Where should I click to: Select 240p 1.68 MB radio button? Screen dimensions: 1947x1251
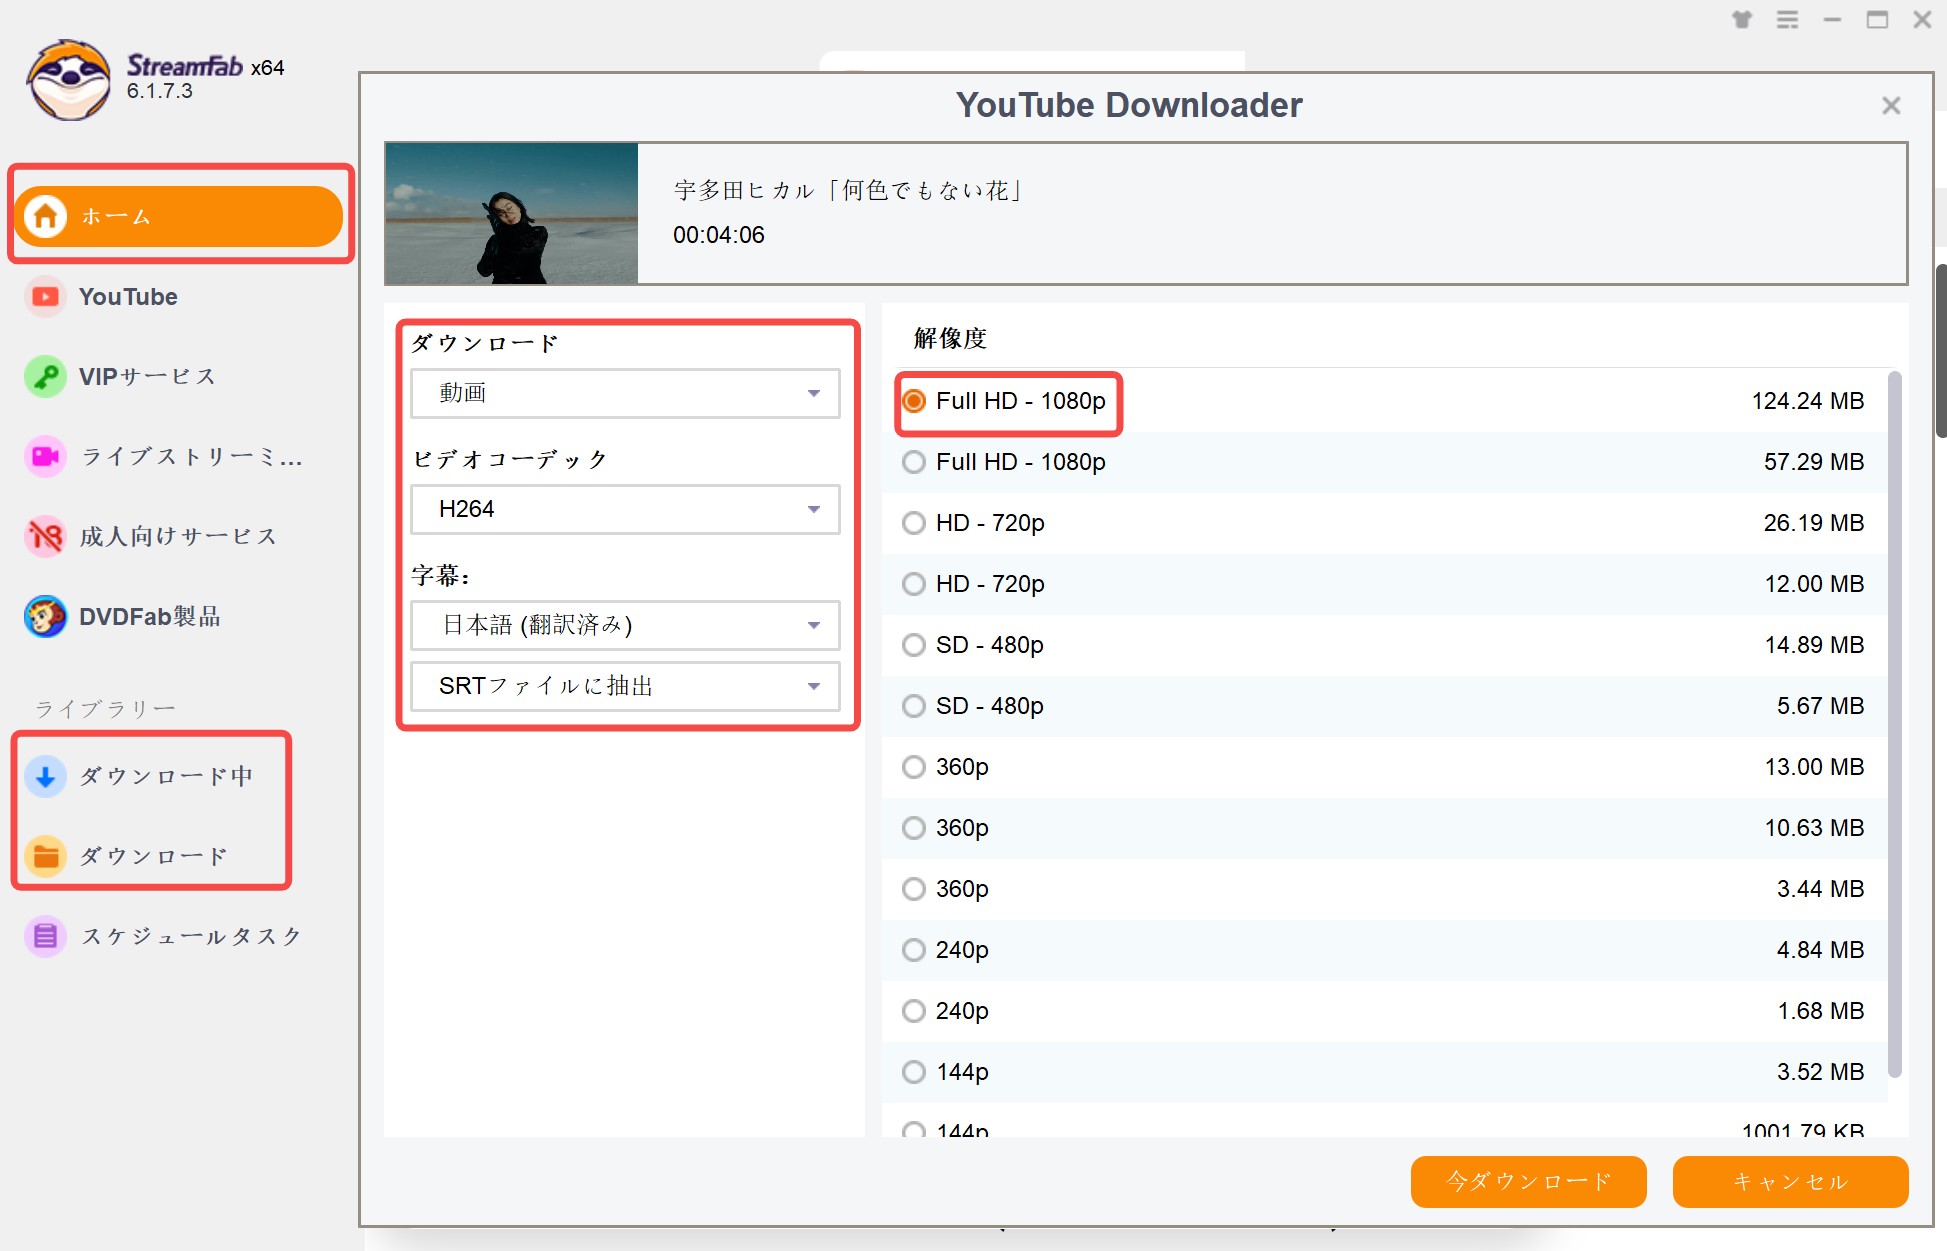[x=914, y=1011]
